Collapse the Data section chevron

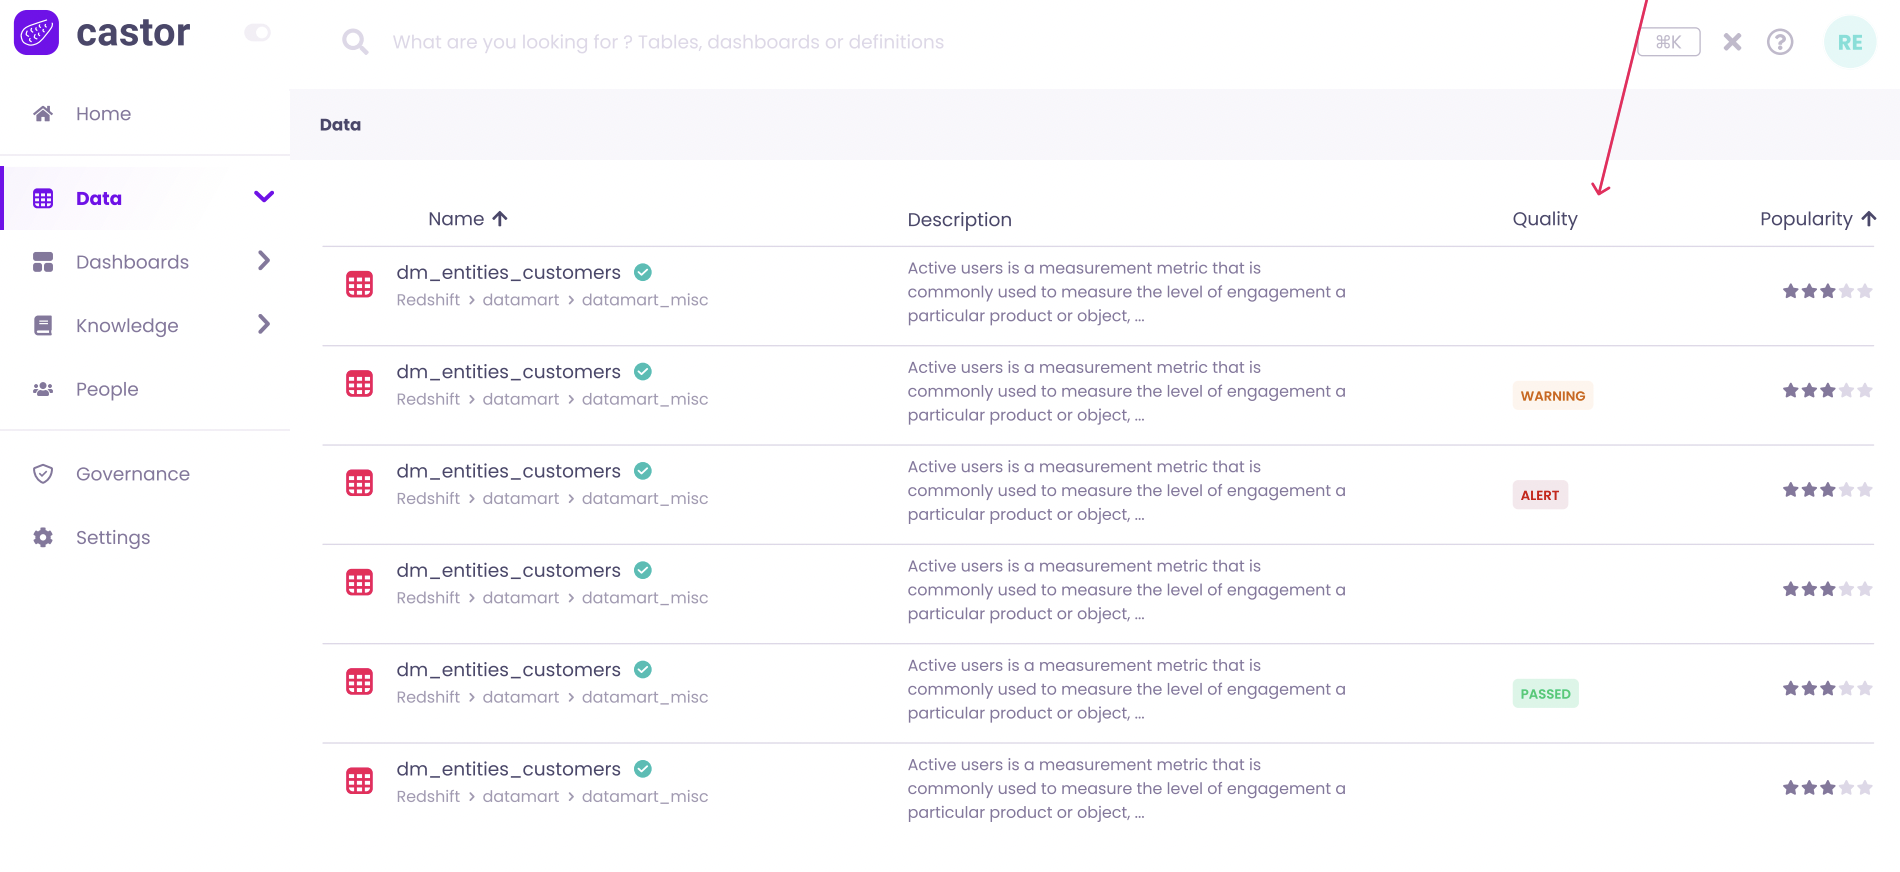click(264, 197)
